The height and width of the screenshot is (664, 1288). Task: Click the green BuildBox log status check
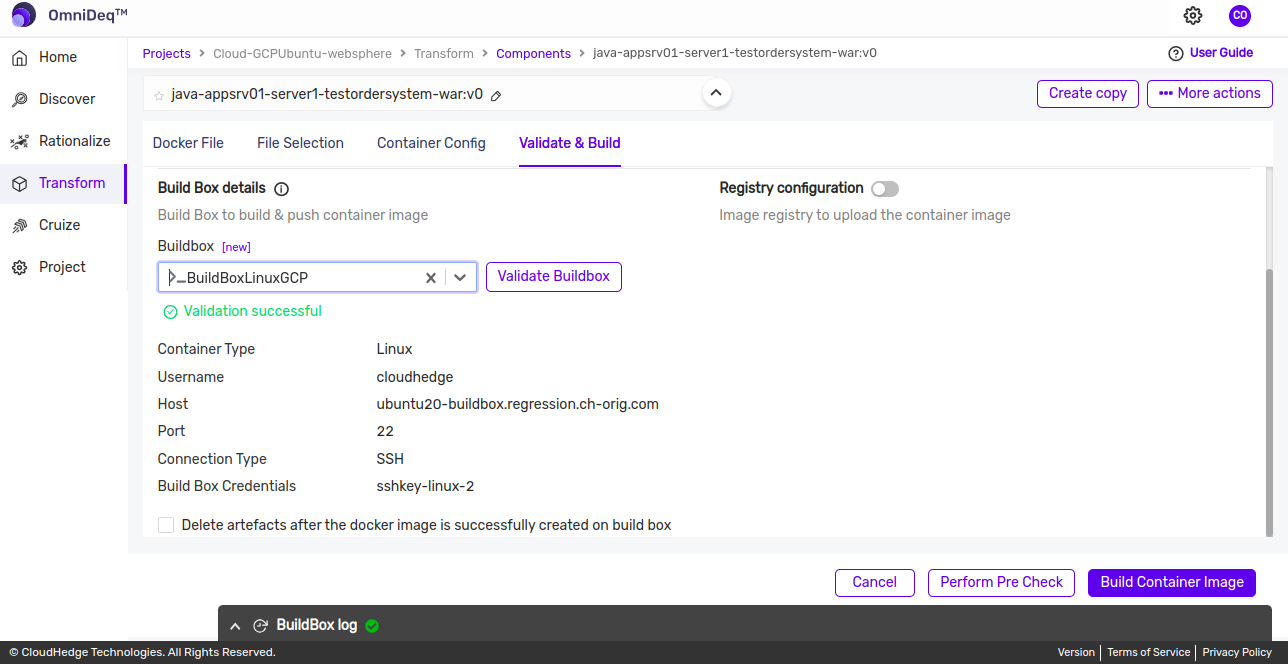(372, 626)
